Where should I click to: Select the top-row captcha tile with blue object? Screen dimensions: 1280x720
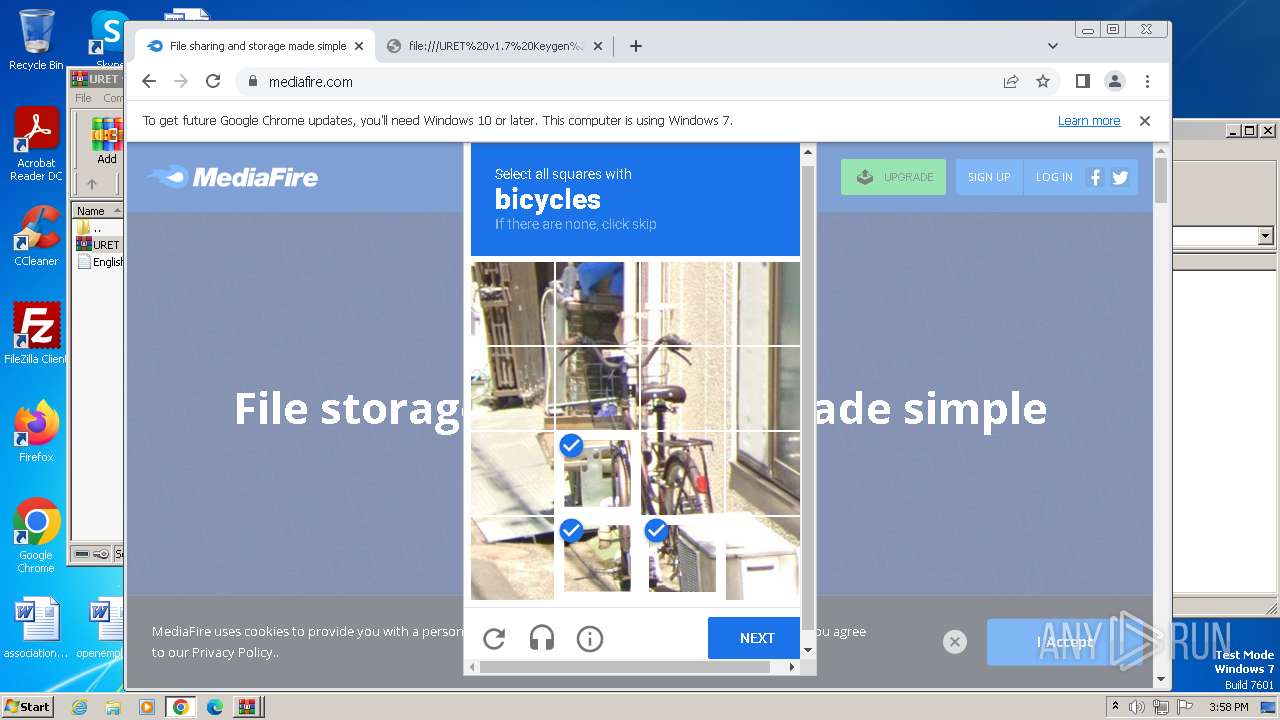tap(596, 303)
